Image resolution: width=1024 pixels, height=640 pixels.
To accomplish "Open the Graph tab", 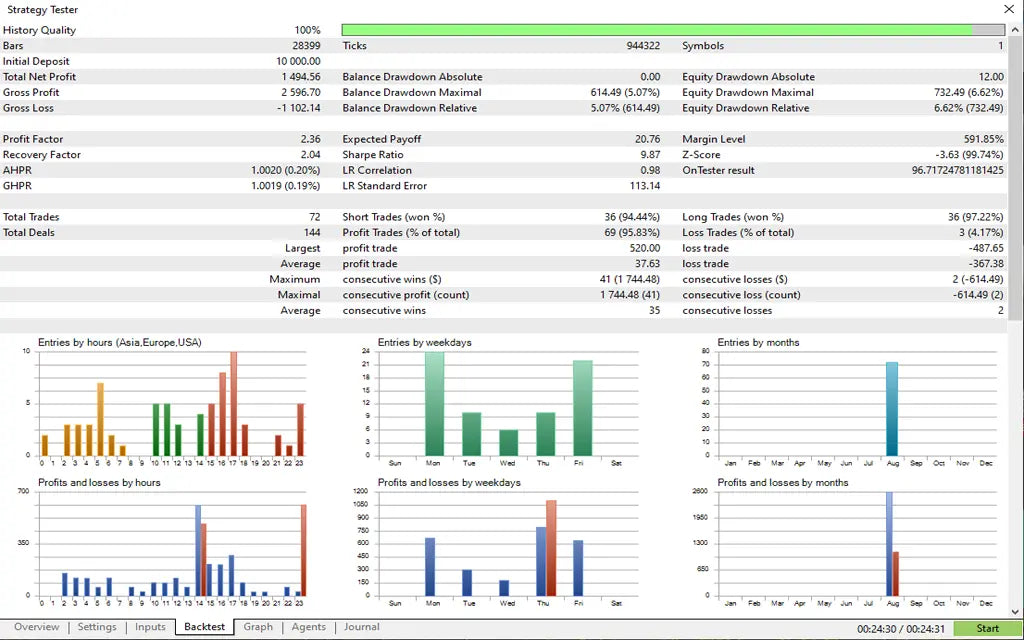I will 258,627.
